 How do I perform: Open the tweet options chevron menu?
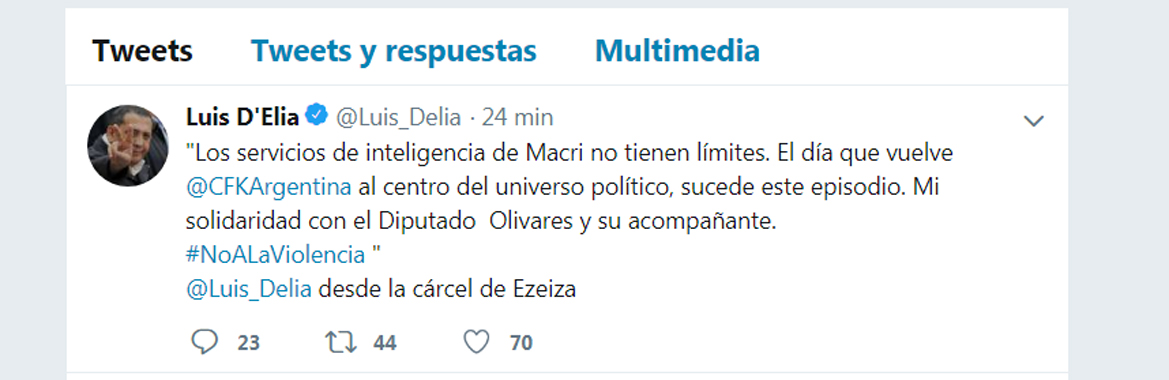[1033, 121]
